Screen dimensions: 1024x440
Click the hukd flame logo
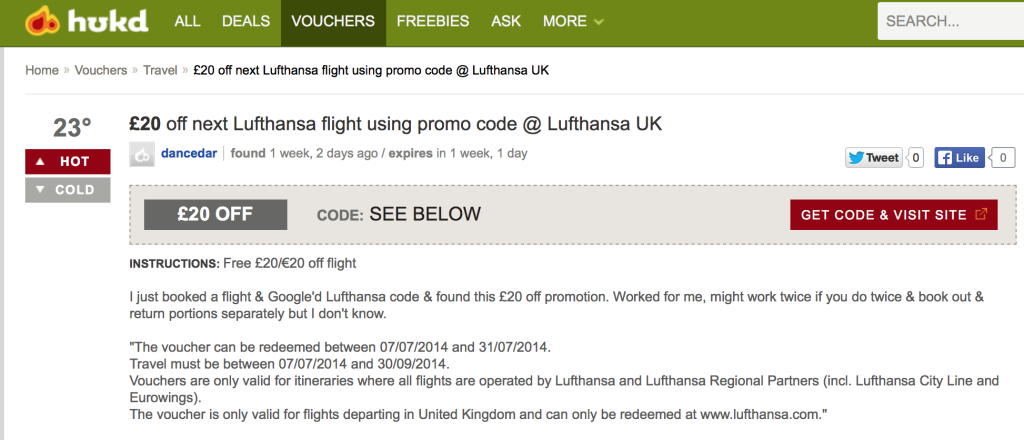coord(43,21)
